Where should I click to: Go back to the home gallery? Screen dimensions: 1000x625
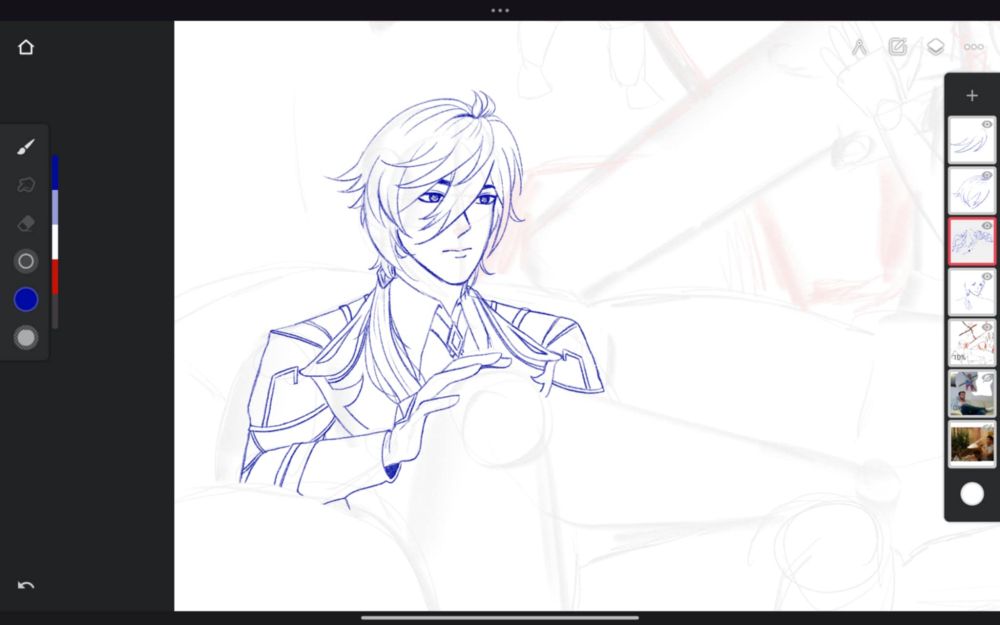(26, 47)
